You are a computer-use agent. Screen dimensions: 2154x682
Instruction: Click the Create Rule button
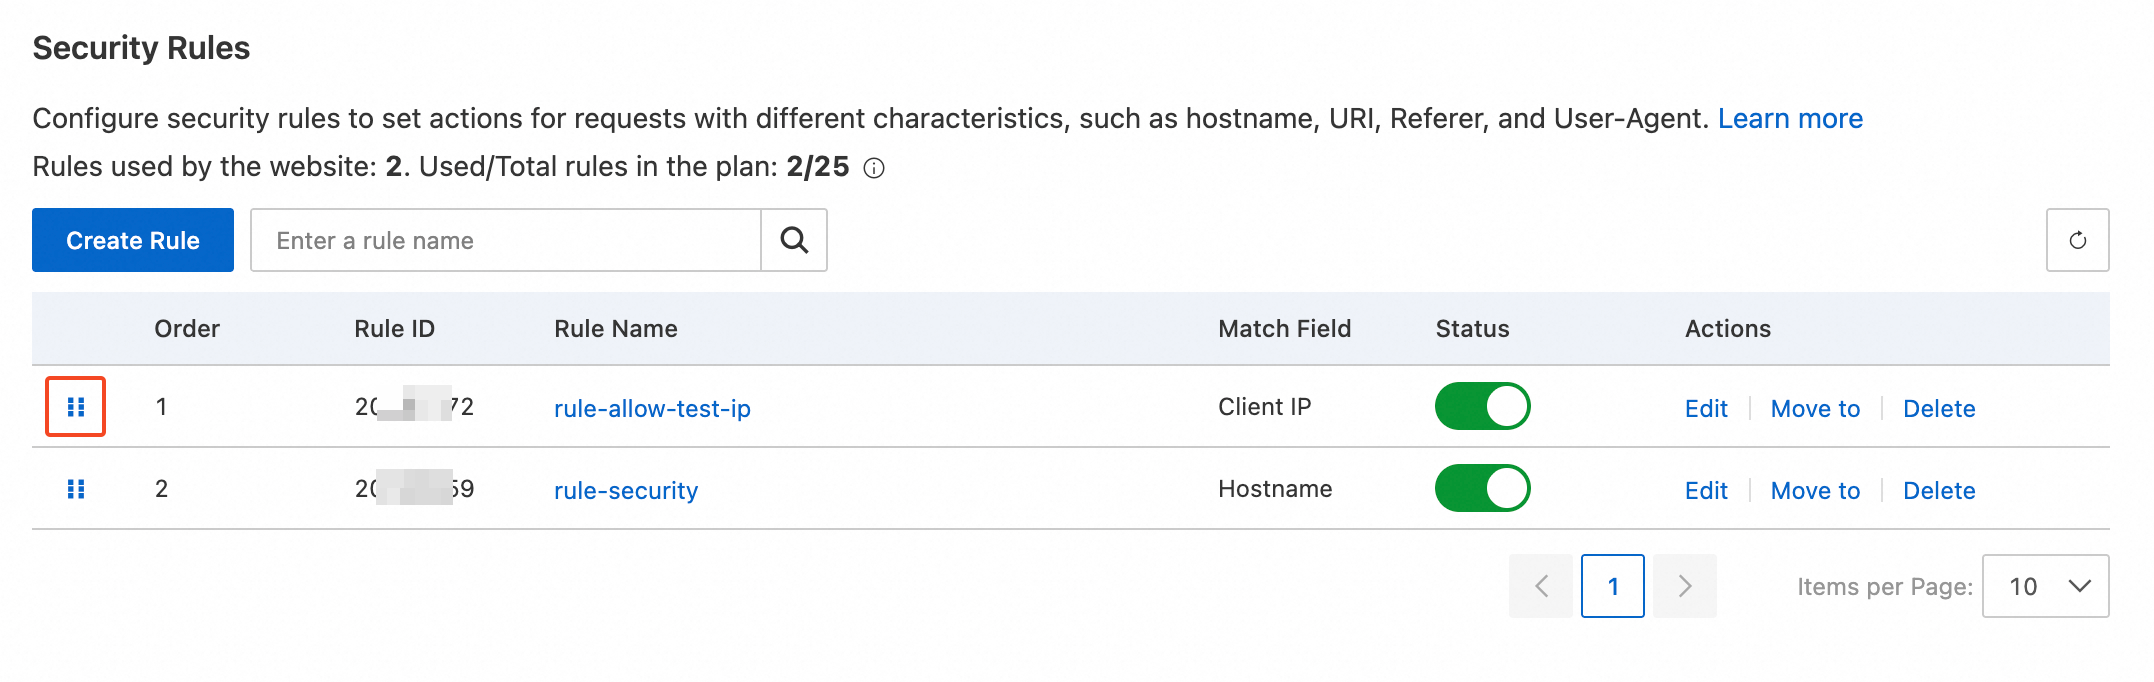(133, 240)
